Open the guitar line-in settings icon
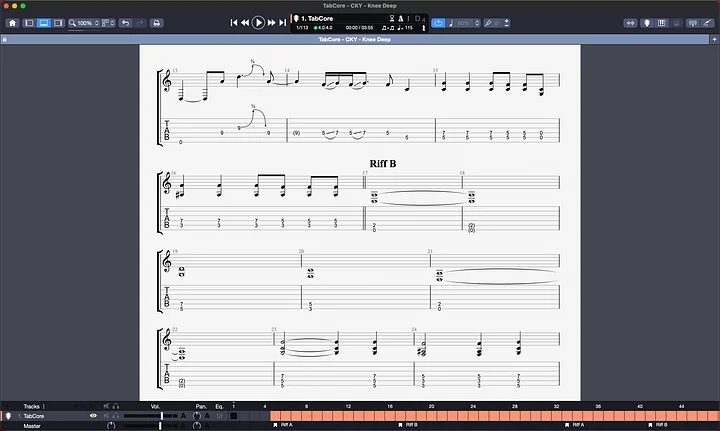The image size is (720, 431). [x=708, y=23]
